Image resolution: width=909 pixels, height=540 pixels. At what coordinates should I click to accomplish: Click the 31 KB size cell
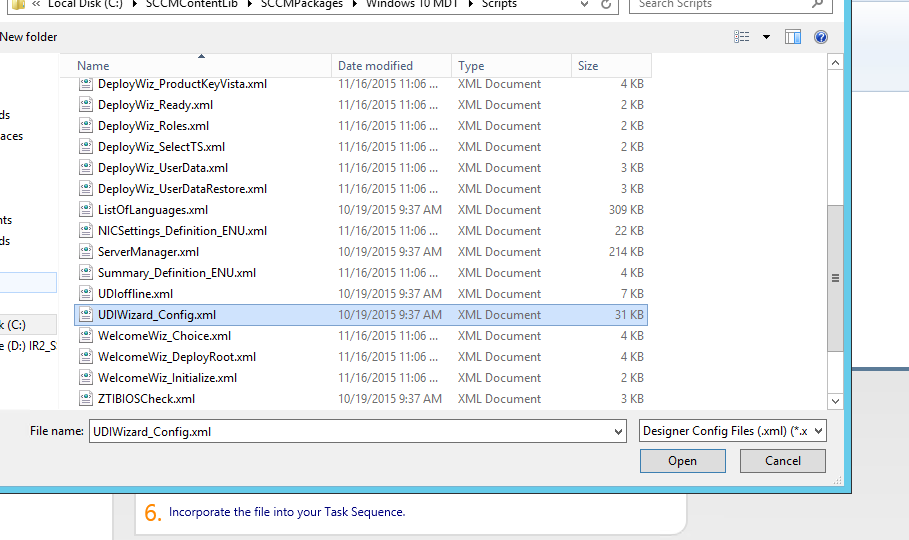629,315
